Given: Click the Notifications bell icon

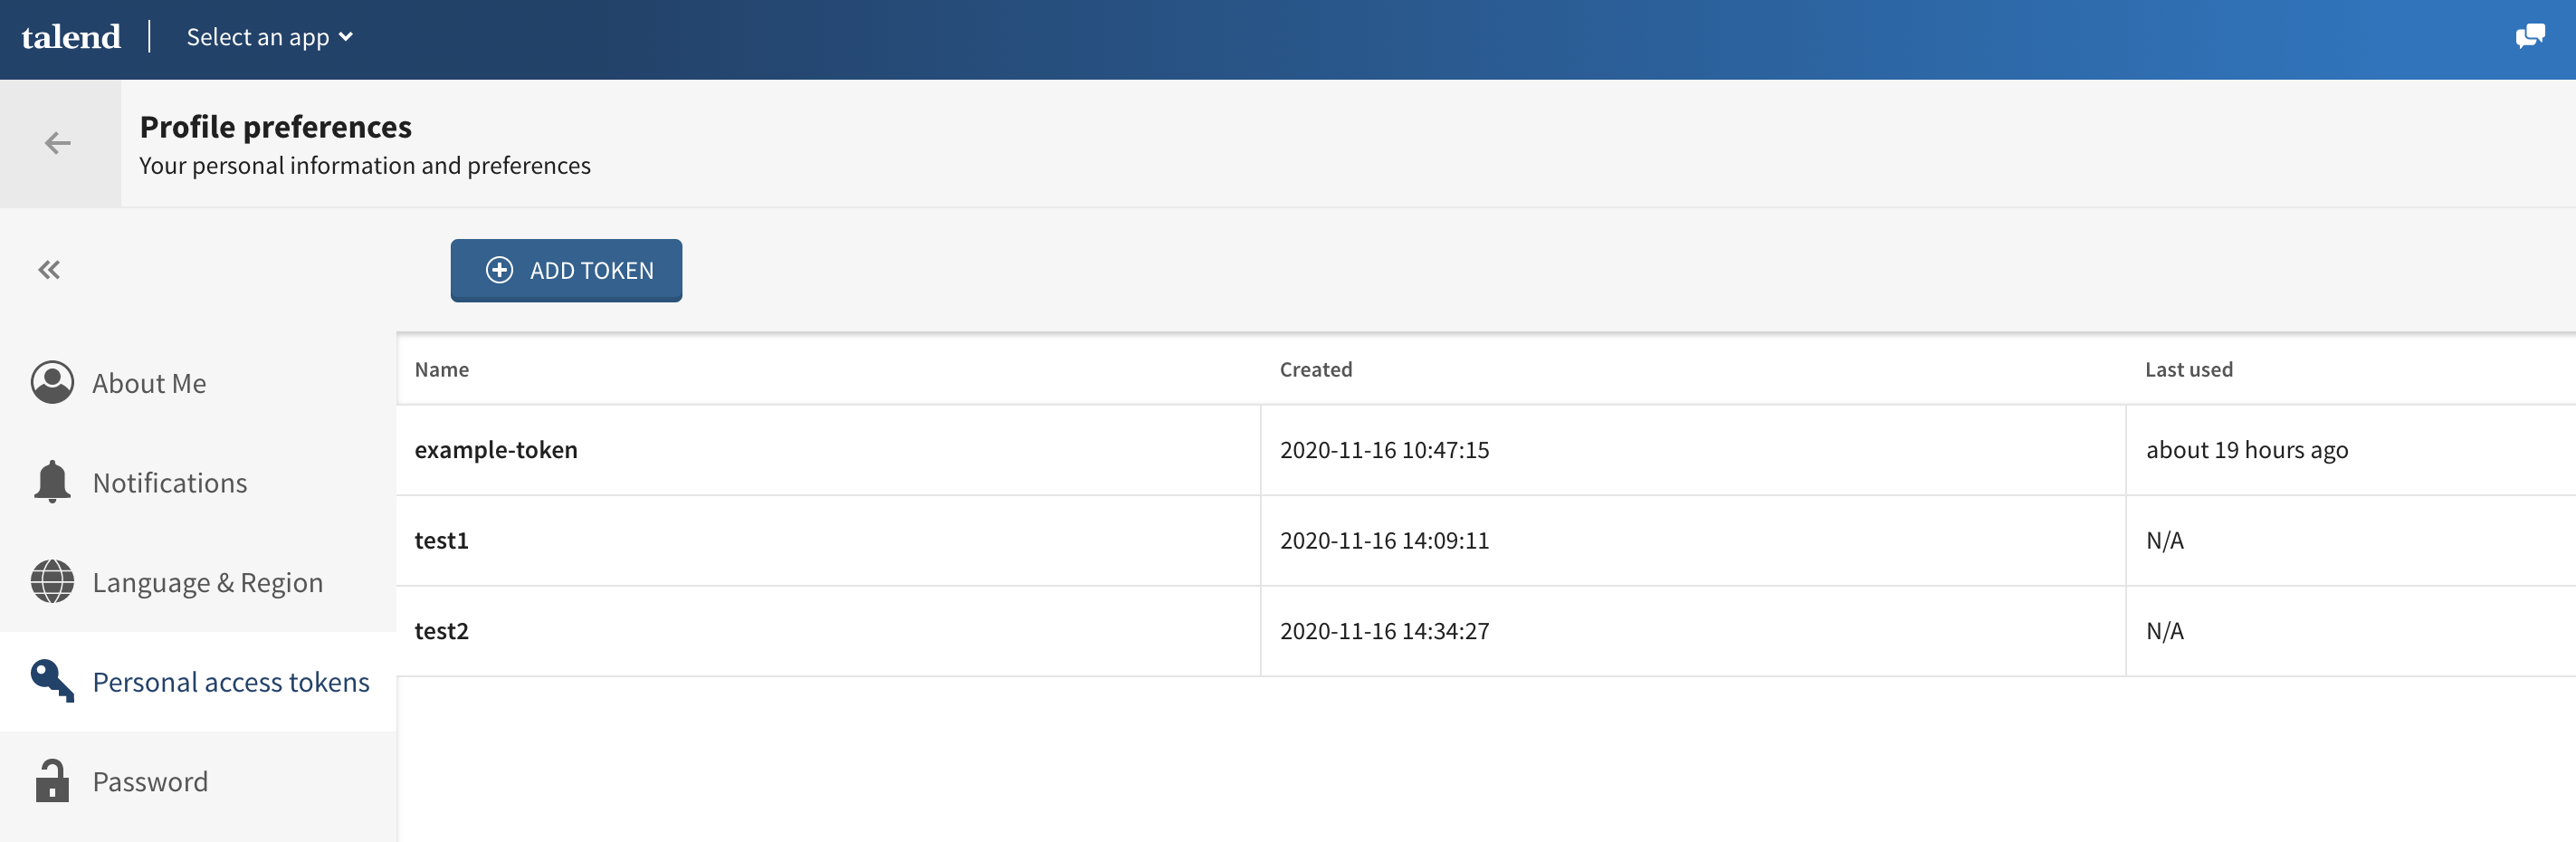Looking at the screenshot, I should pos(52,482).
